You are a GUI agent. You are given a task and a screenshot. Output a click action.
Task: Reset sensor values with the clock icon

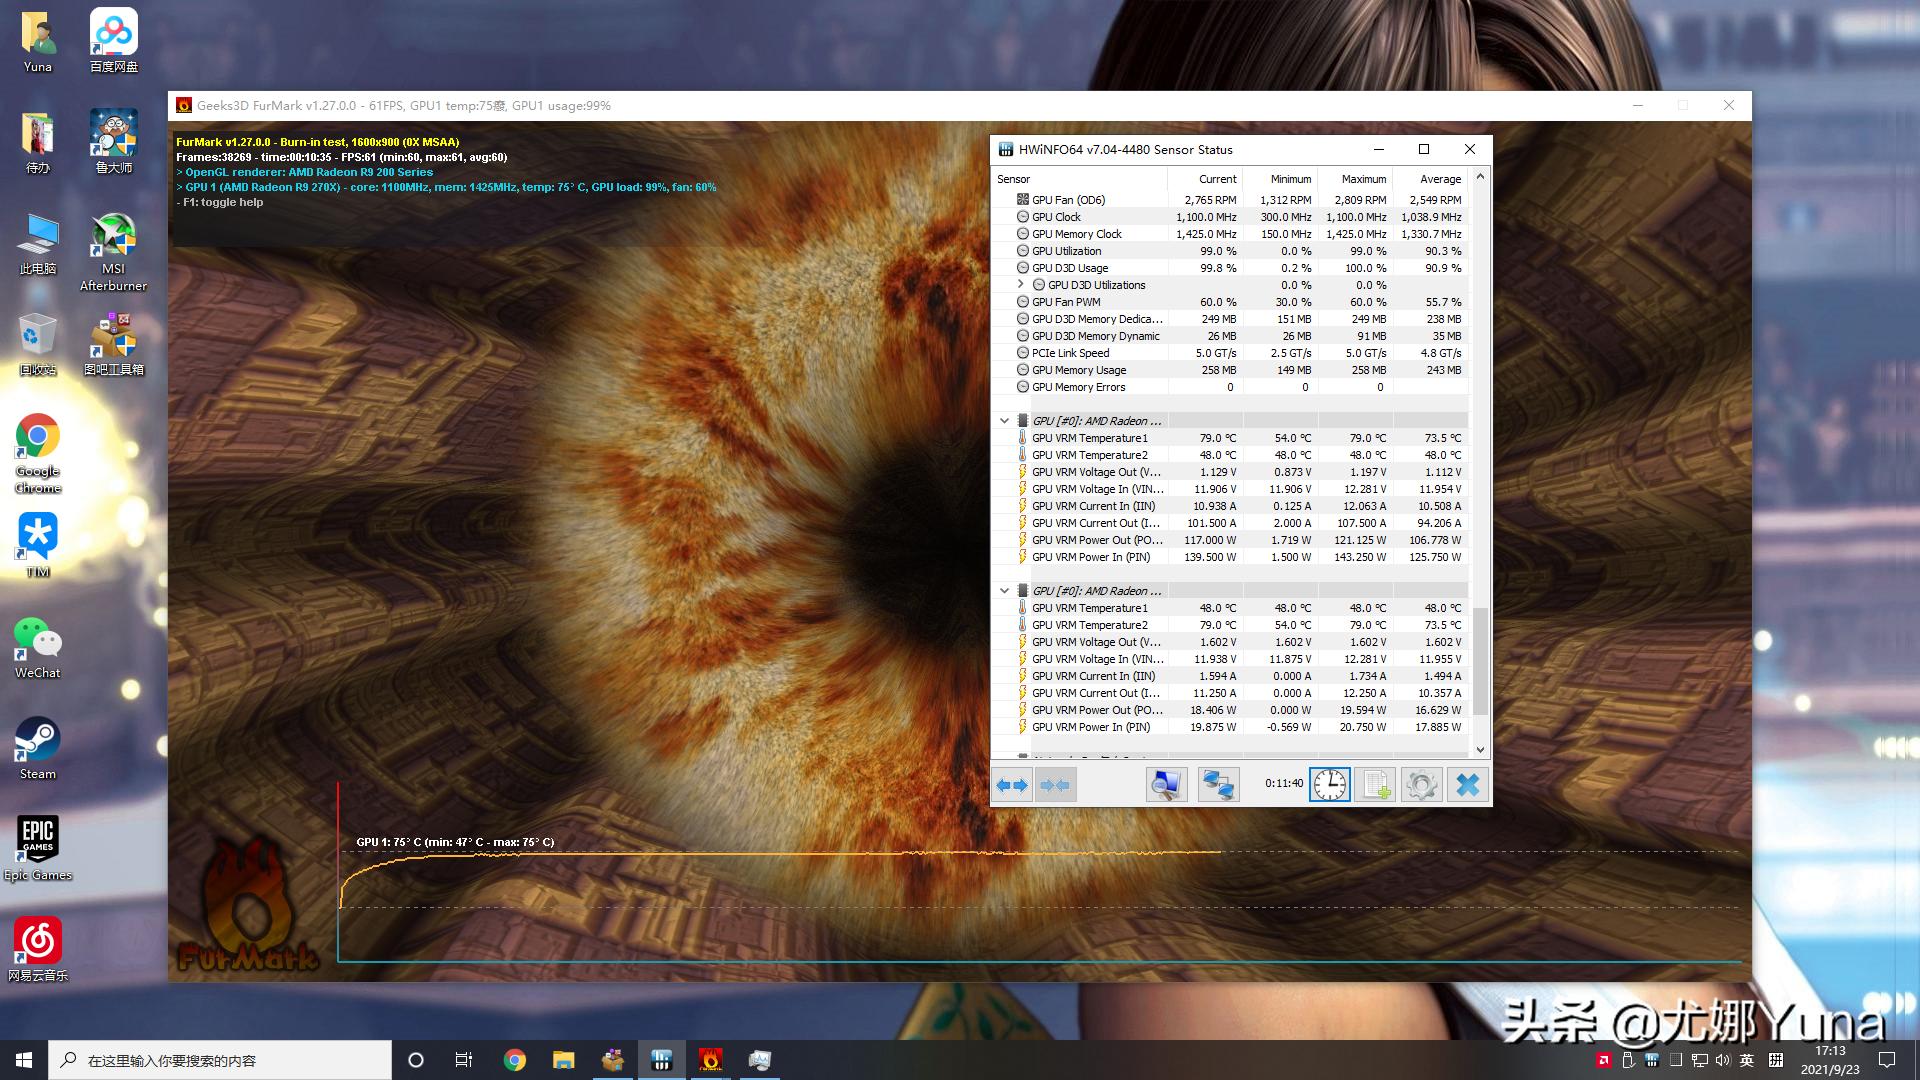pos(1329,785)
